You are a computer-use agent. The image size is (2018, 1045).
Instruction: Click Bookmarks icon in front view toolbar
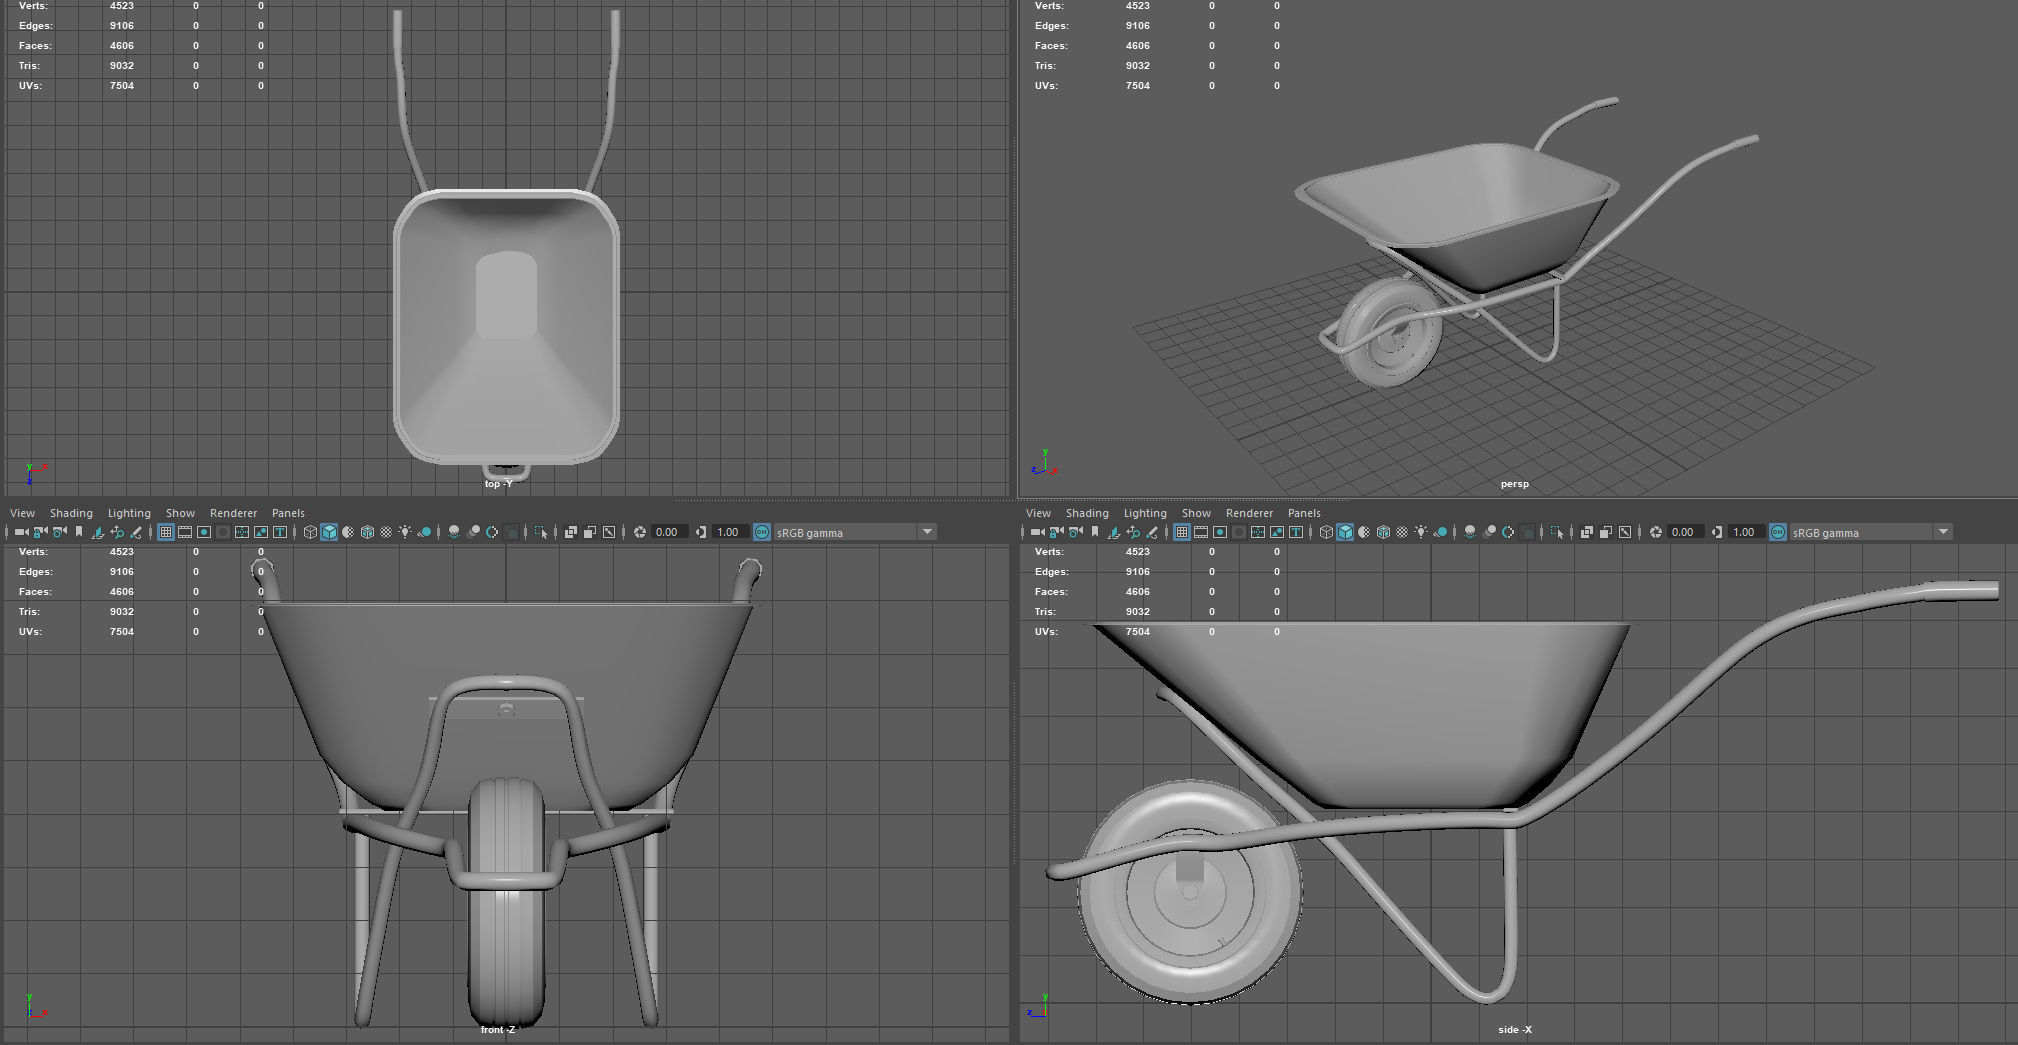(x=79, y=532)
